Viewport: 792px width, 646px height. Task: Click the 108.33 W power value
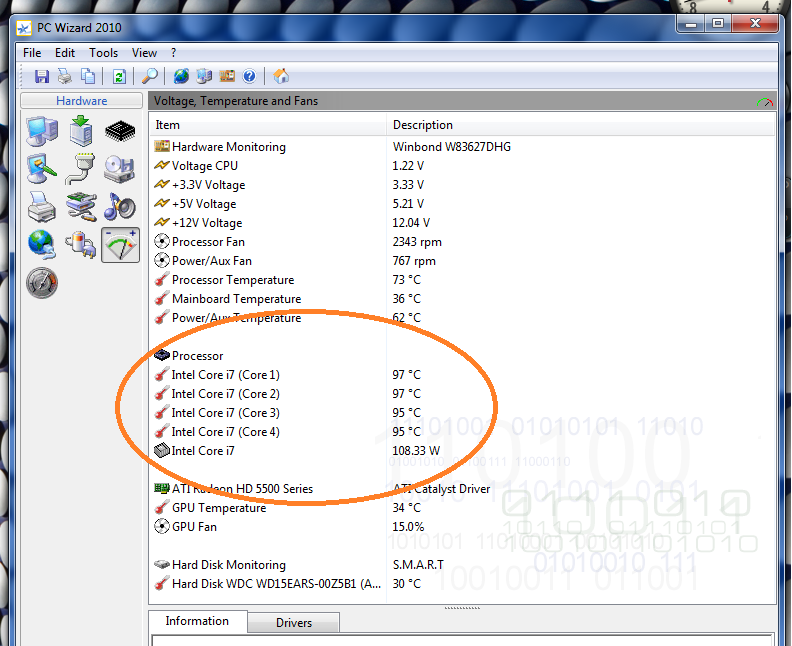[x=416, y=451]
